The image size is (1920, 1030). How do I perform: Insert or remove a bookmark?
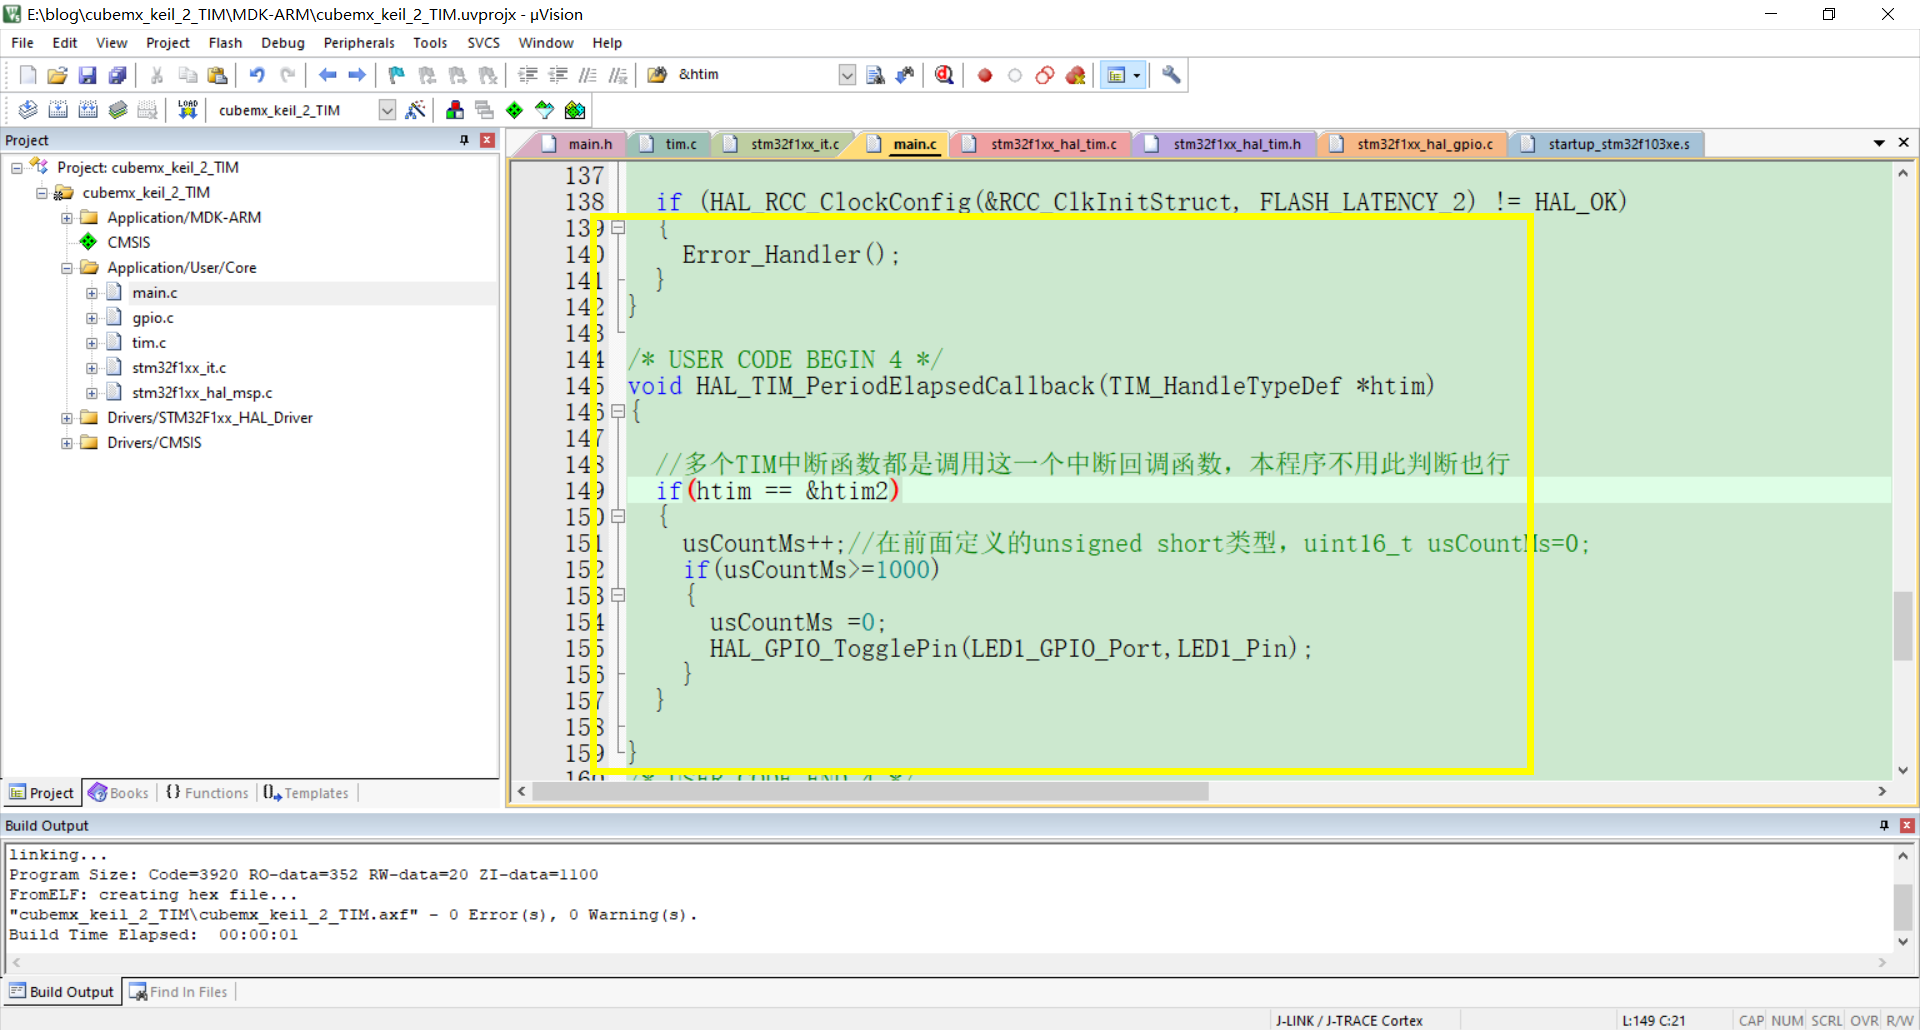point(397,75)
